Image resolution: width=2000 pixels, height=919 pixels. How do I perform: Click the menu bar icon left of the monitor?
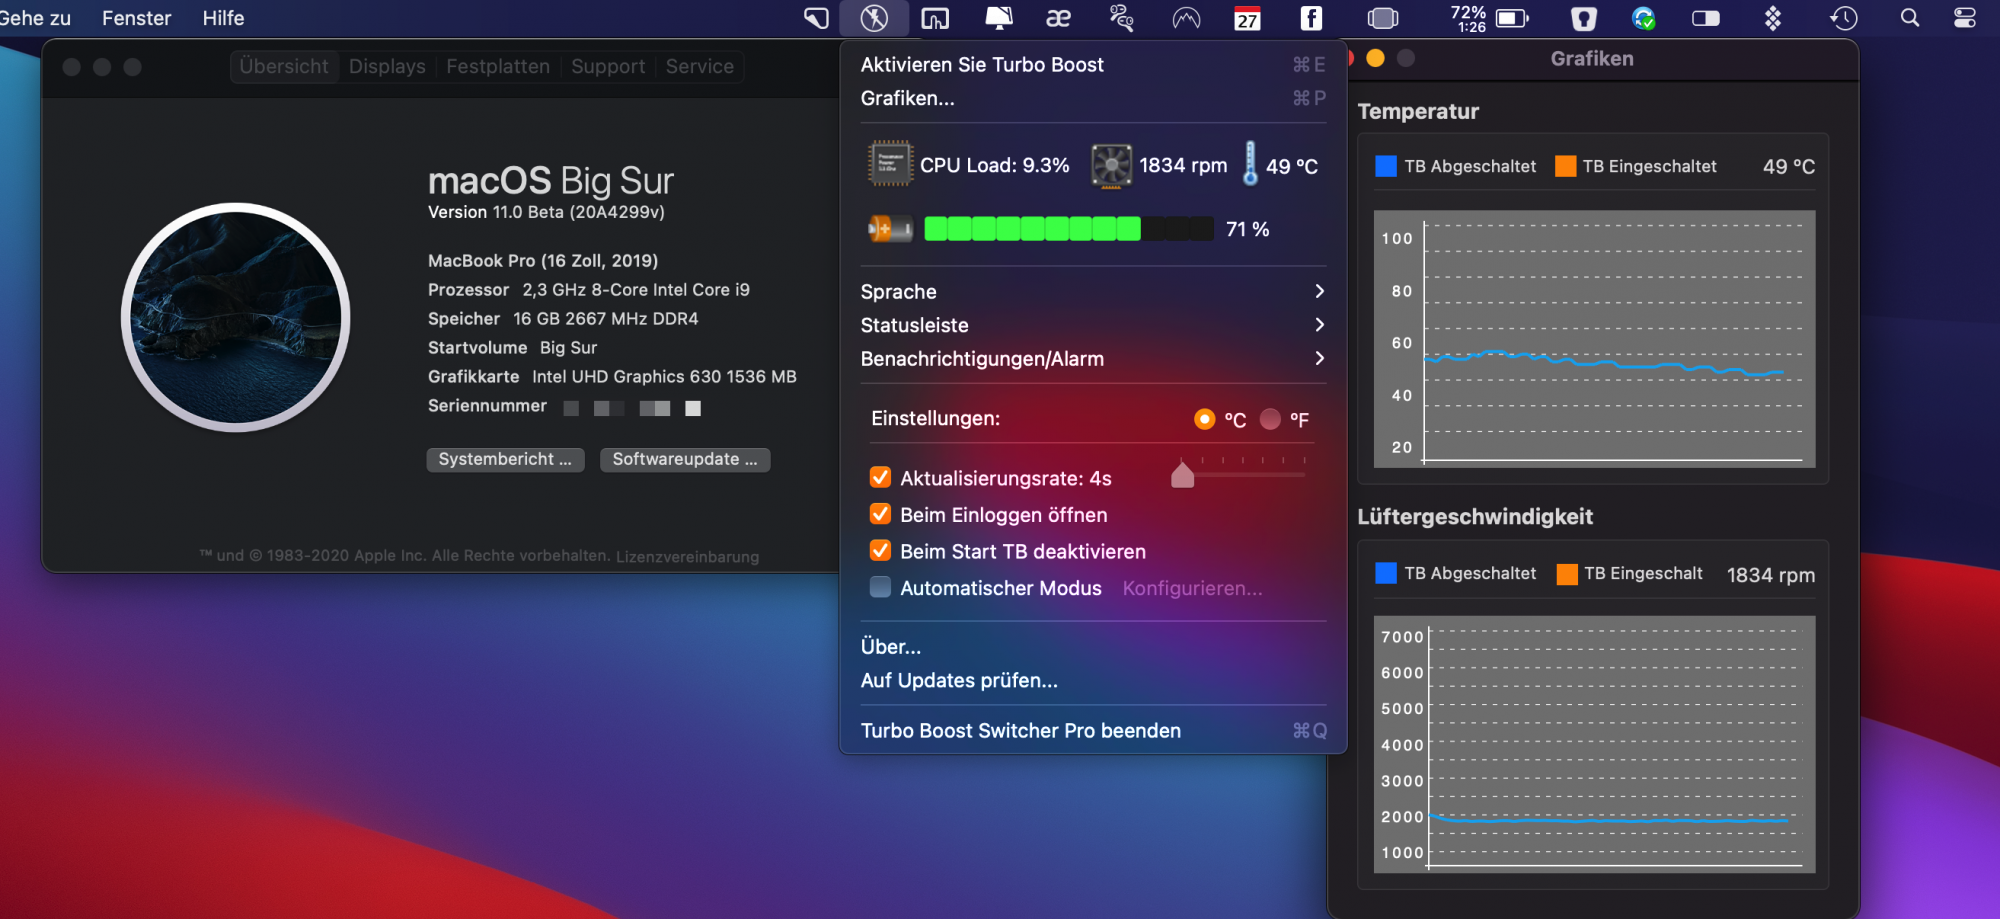935,18
